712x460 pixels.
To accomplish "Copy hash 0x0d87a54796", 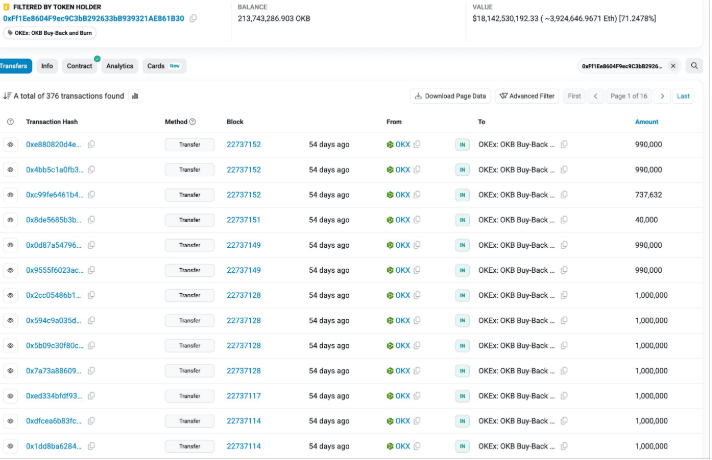I will click(91, 245).
